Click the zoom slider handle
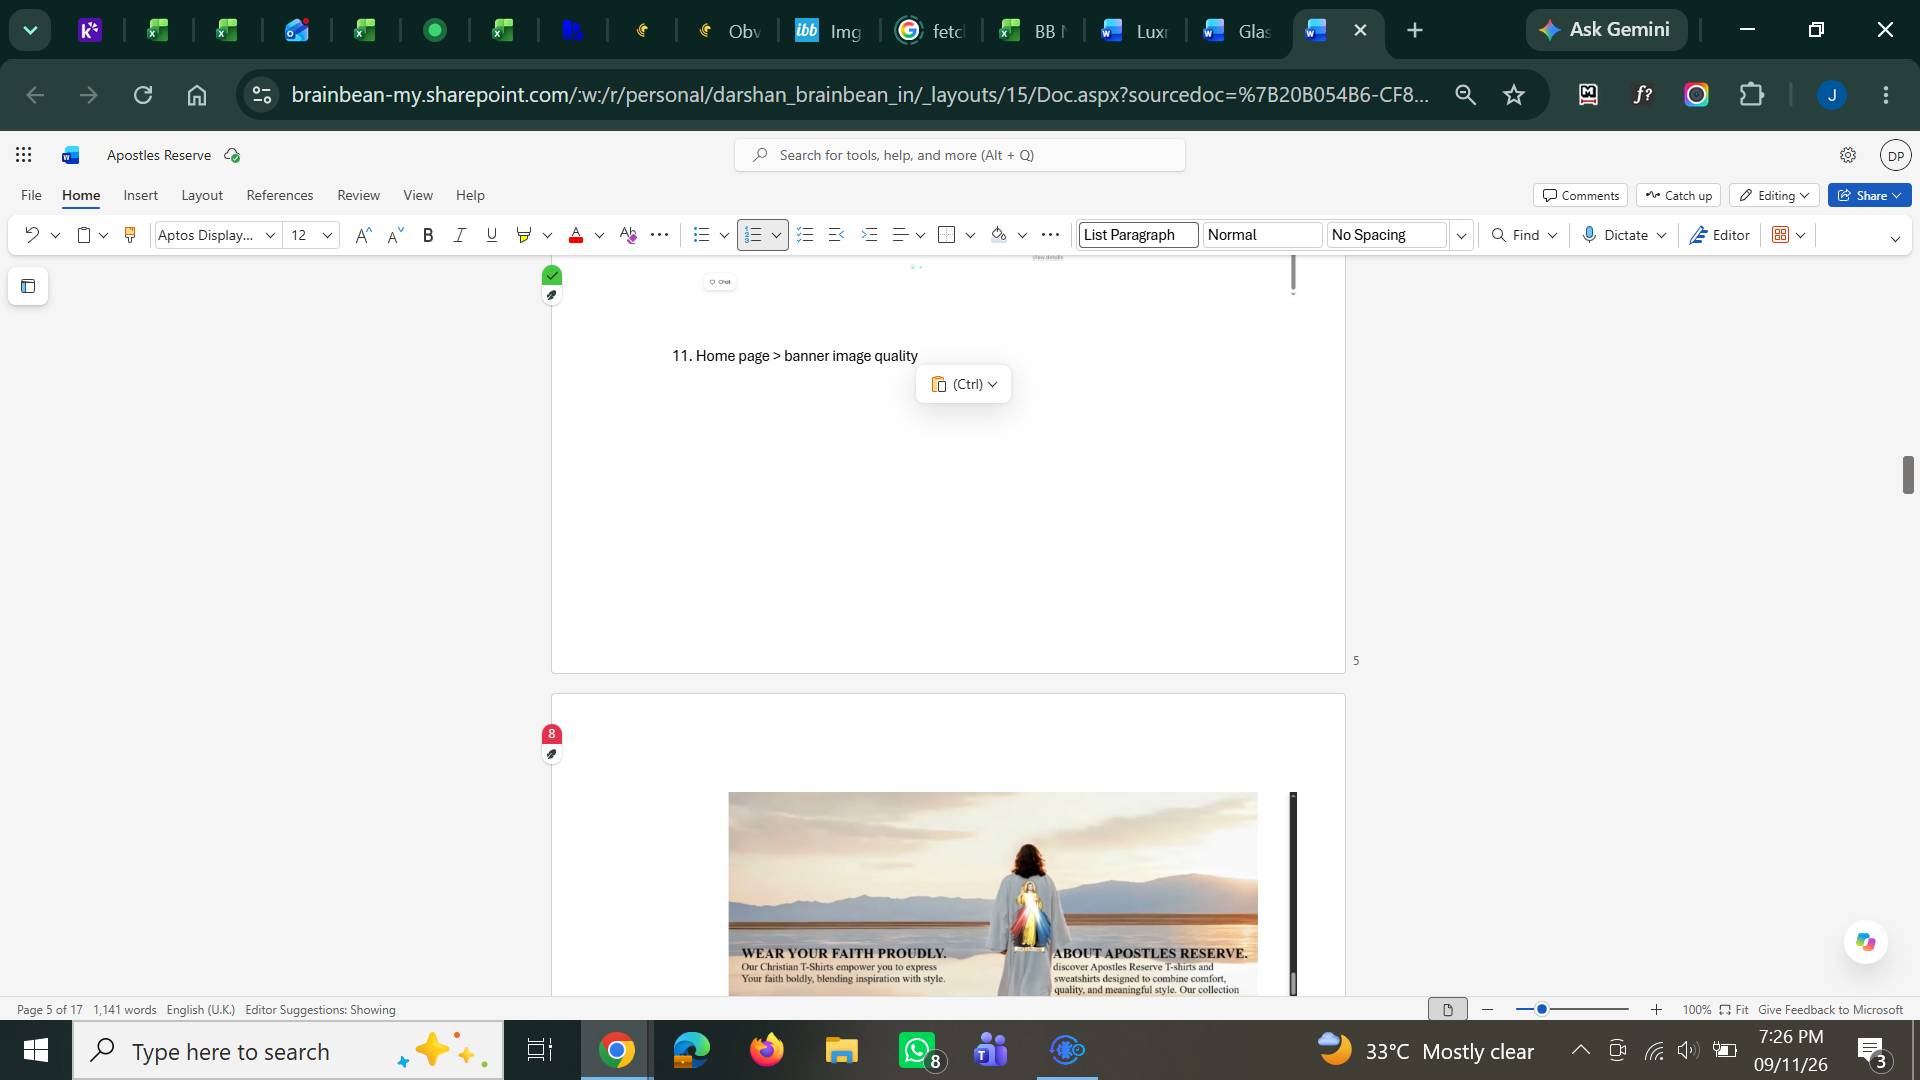Screen dimensions: 1920x1080 coord(1542,1009)
